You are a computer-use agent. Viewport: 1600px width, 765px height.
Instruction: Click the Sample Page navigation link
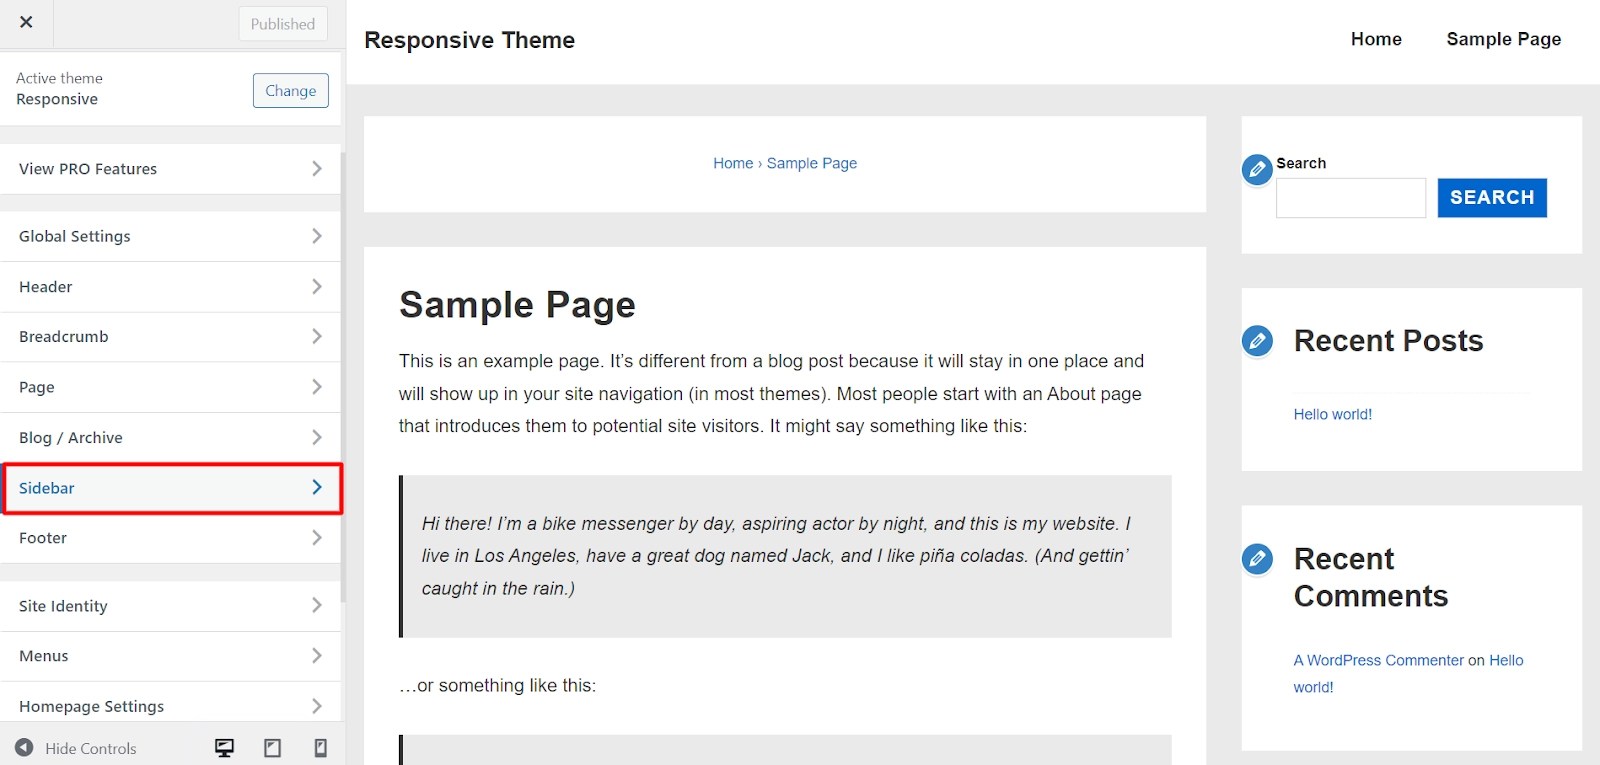coord(1503,39)
